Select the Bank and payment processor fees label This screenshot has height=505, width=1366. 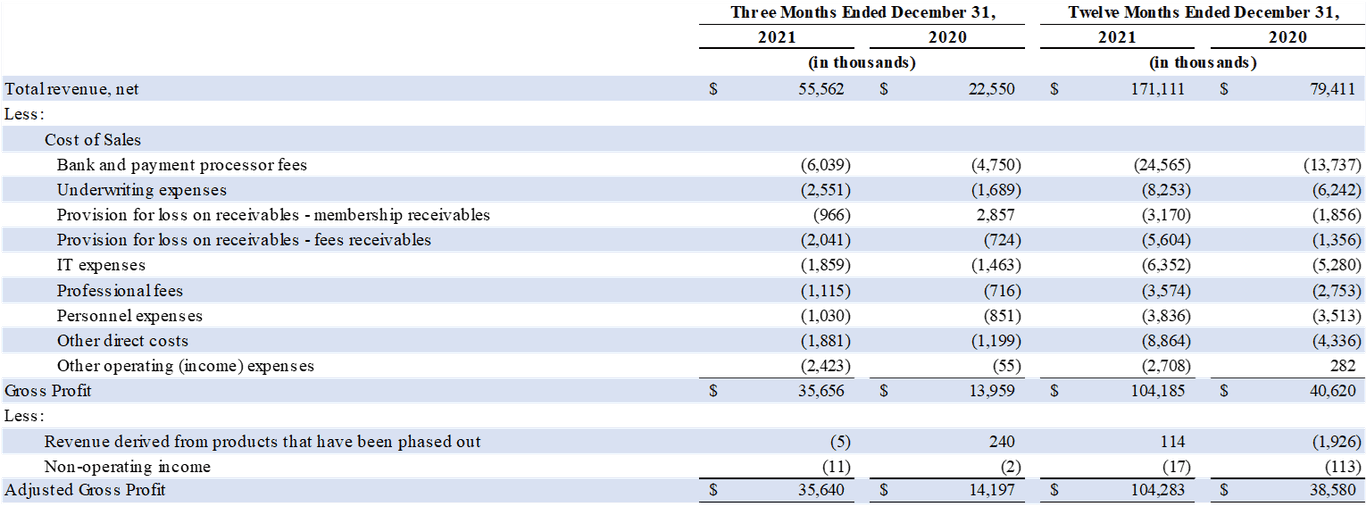(182, 165)
